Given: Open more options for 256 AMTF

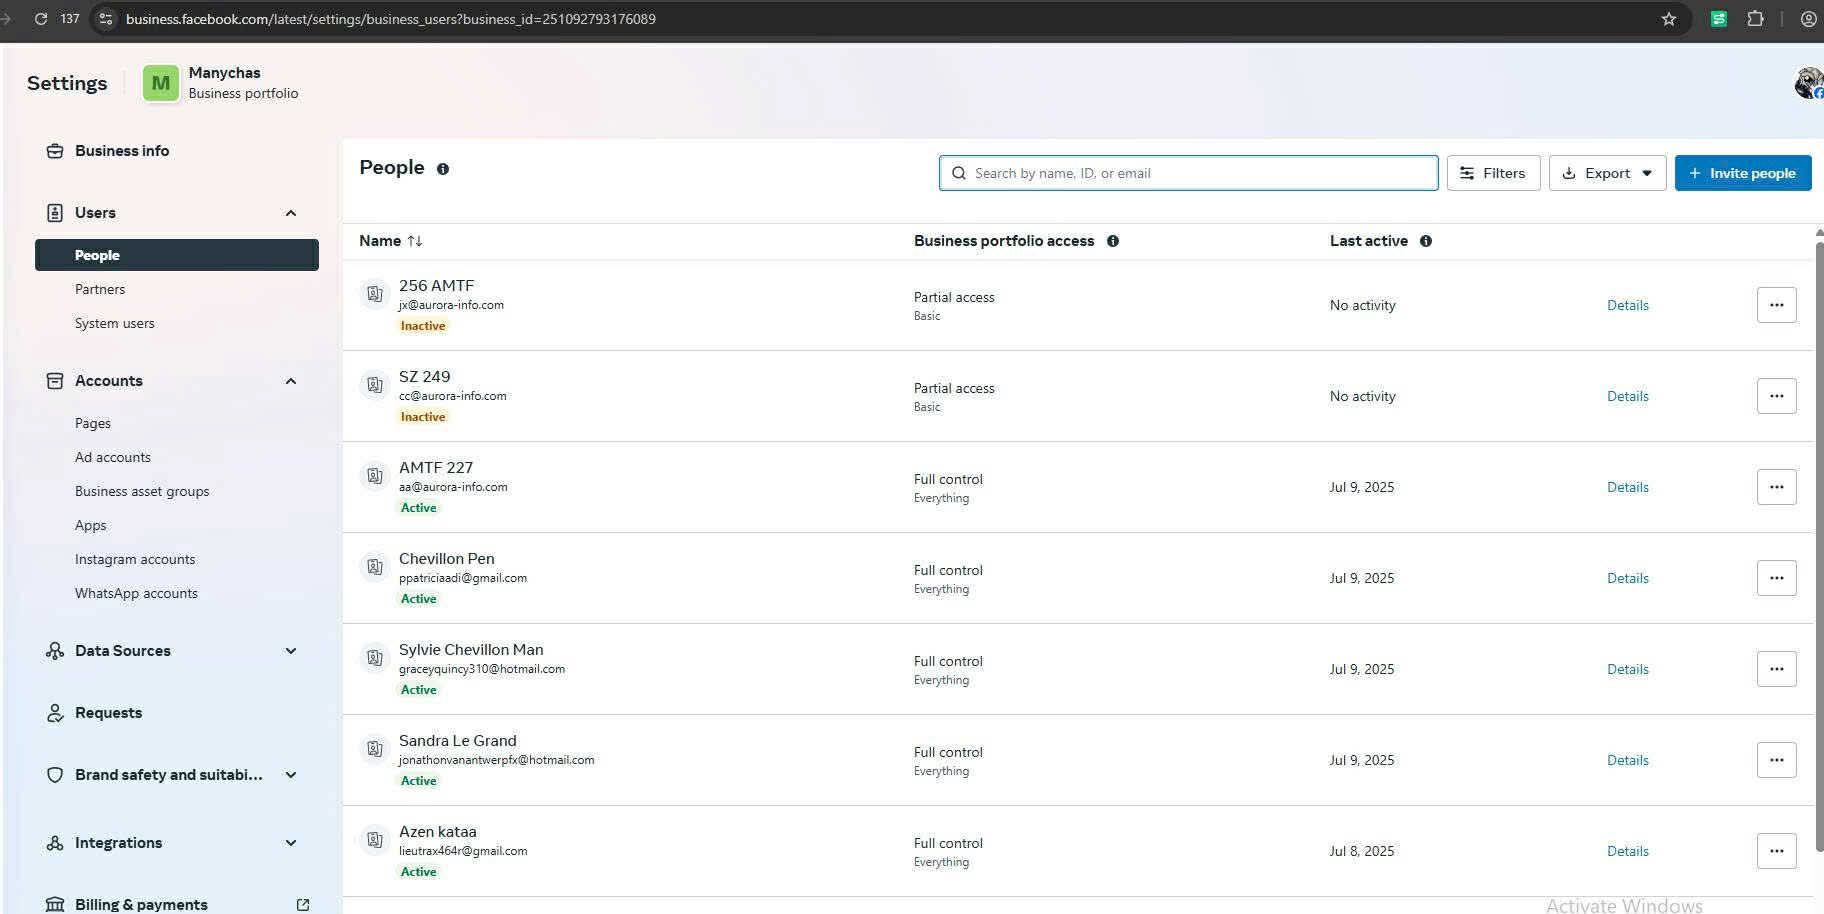Looking at the screenshot, I should pyautogui.click(x=1776, y=305).
